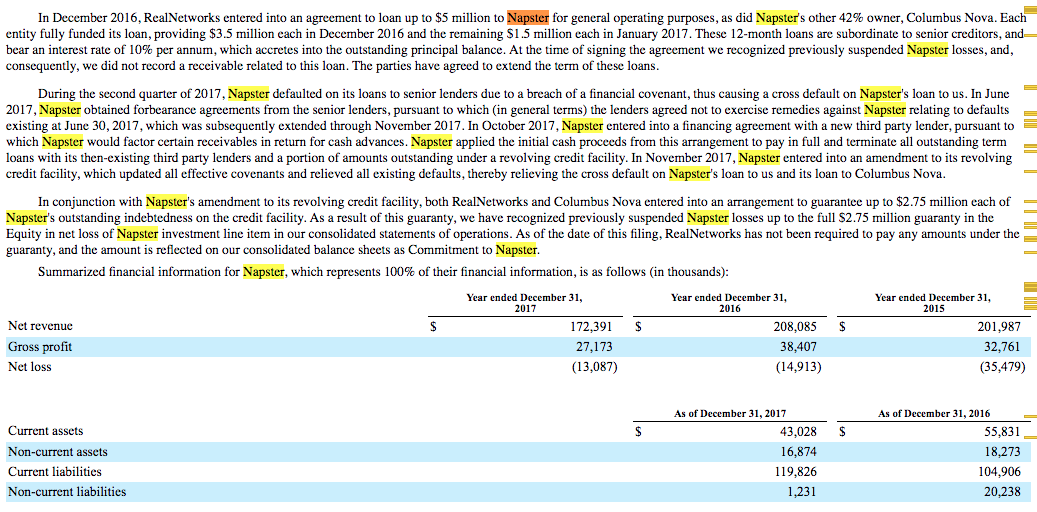Click highlighted "Napster" before "obtained forbearance agreements"

60,110
